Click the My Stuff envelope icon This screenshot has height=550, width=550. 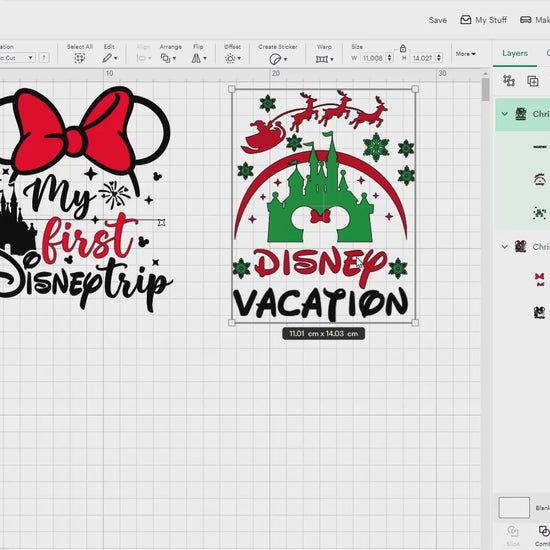[x=465, y=20]
